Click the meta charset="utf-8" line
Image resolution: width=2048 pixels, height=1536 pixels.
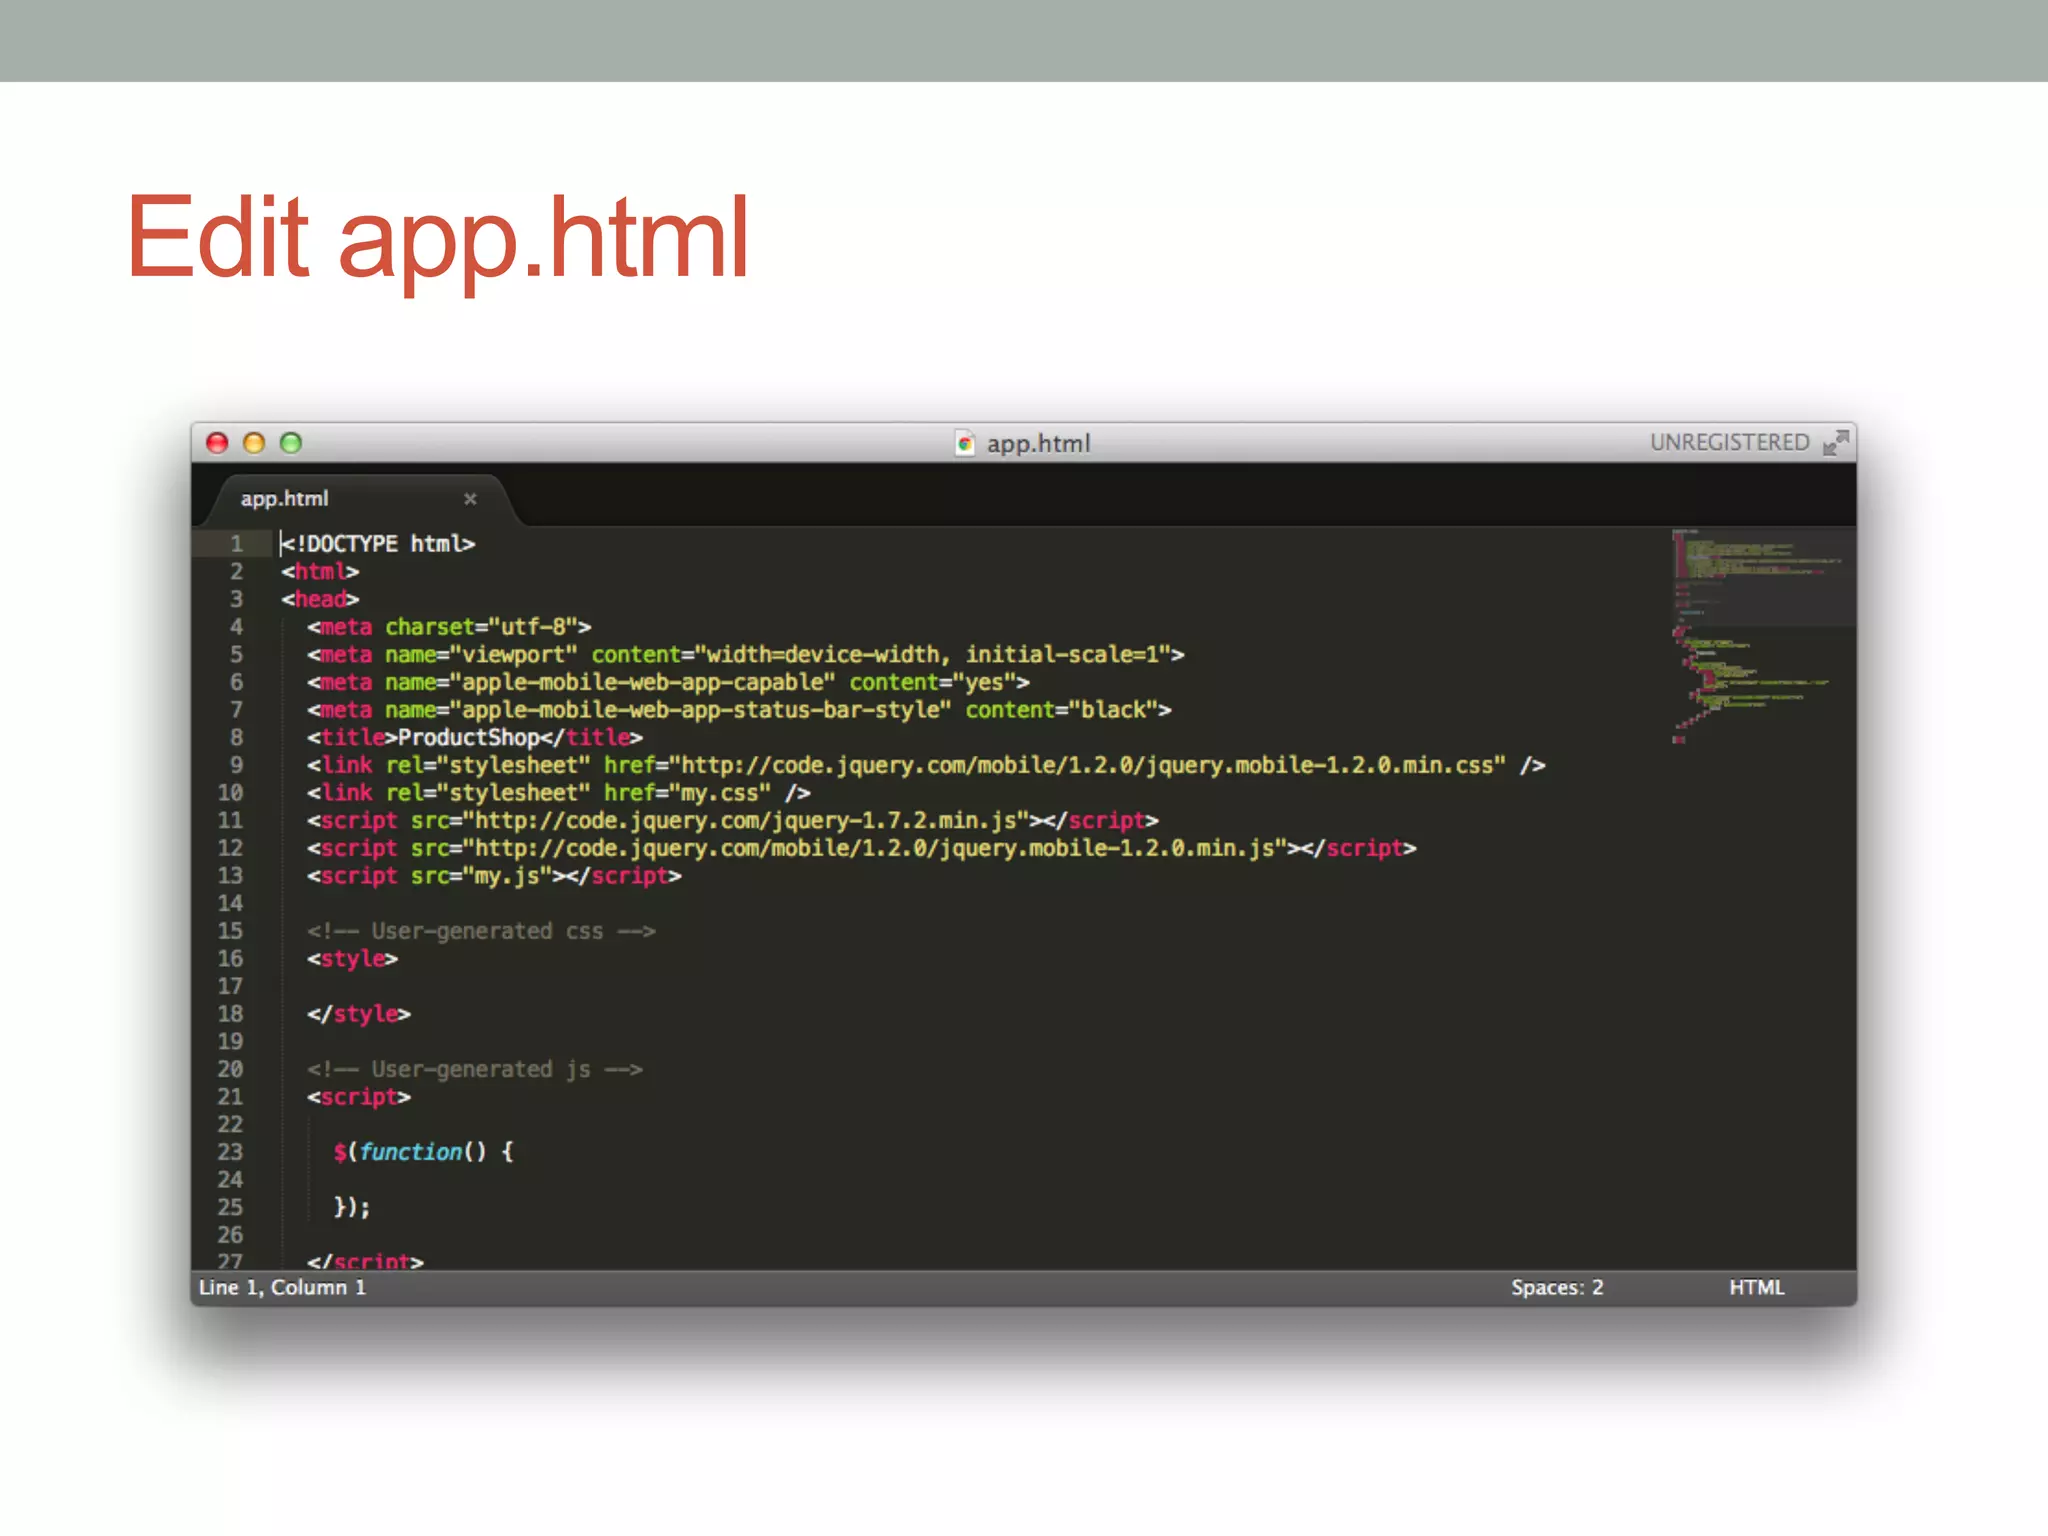coord(449,627)
